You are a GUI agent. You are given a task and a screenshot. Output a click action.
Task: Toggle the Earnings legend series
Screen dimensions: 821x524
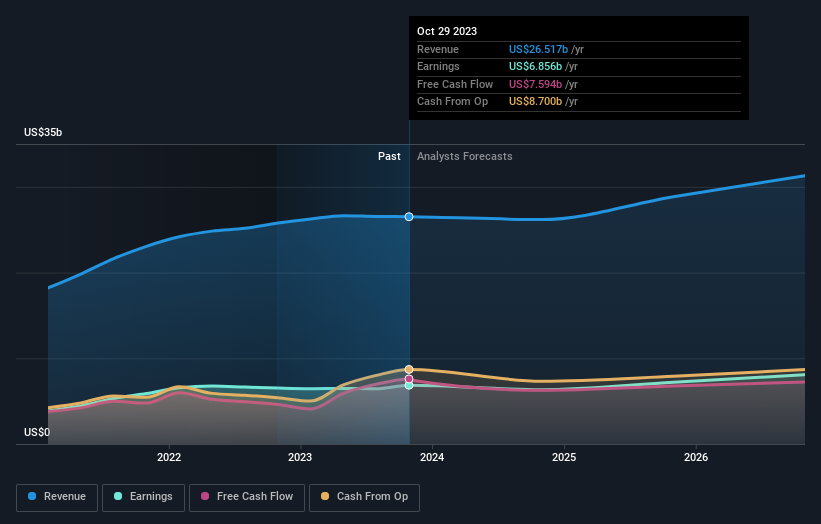[143, 497]
